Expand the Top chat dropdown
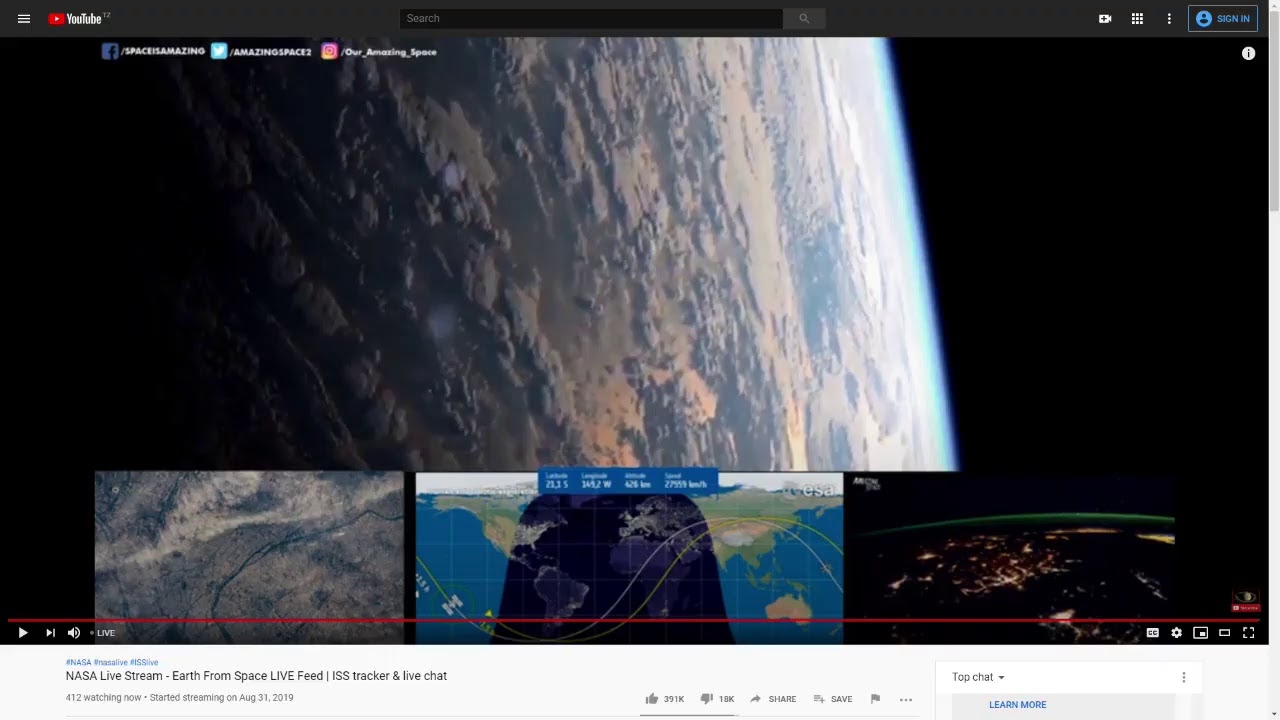The height and width of the screenshot is (720, 1280). coord(978,677)
